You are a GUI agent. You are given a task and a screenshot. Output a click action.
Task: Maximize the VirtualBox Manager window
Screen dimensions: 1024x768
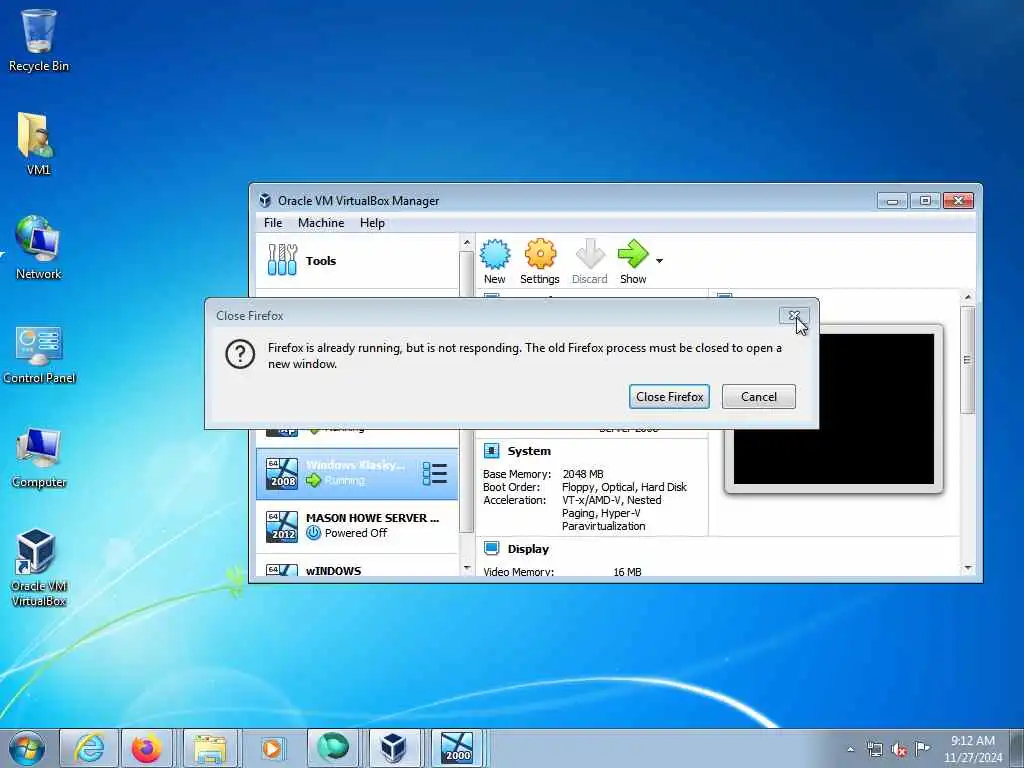click(x=925, y=200)
